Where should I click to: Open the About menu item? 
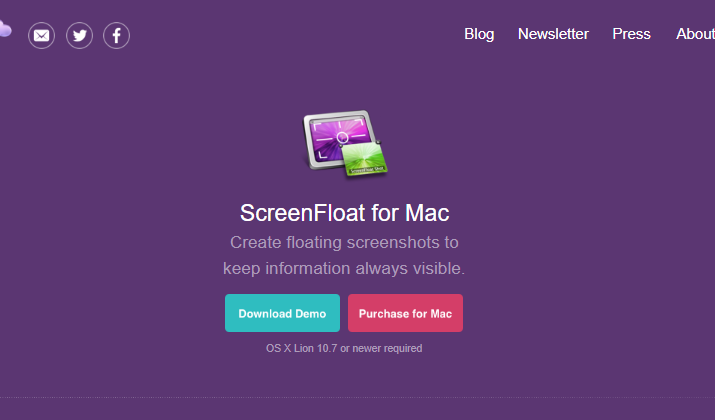(x=695, y=34)
